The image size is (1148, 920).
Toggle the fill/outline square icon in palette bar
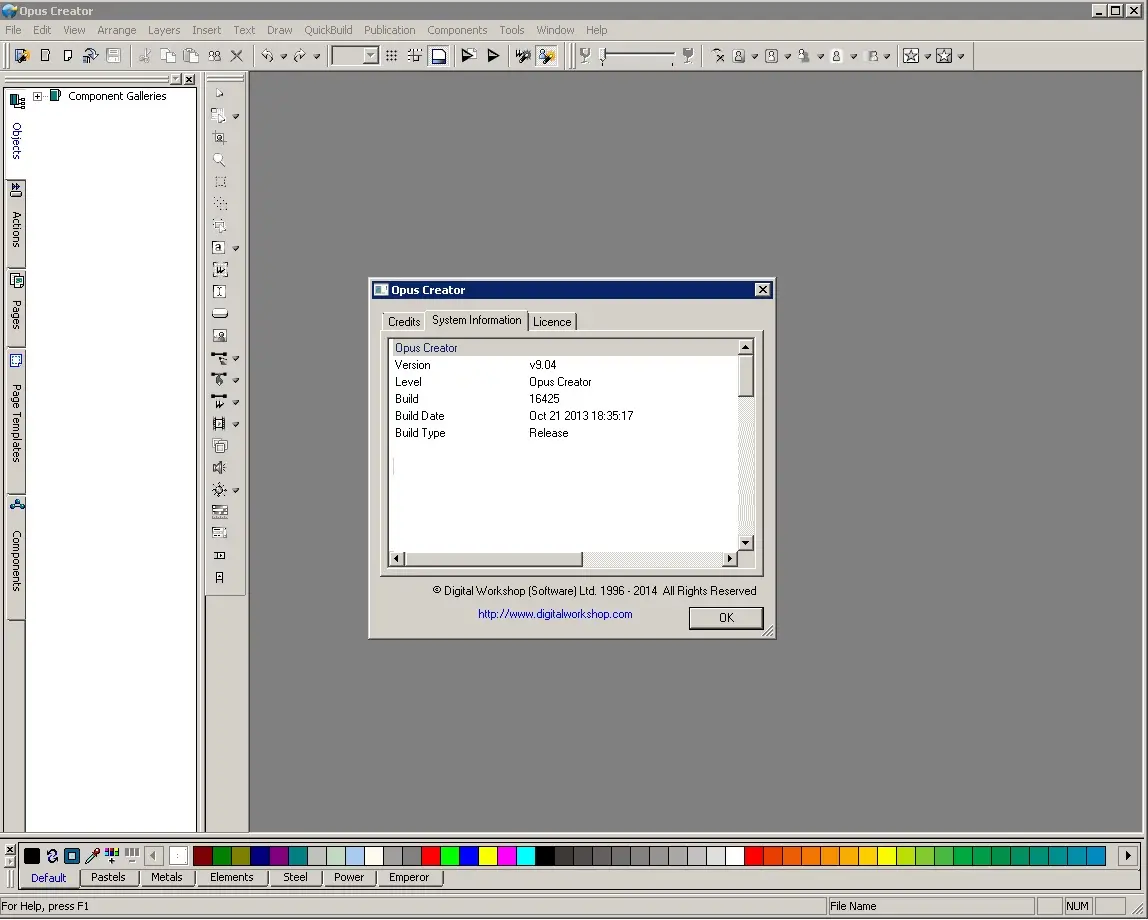[72, 856]
